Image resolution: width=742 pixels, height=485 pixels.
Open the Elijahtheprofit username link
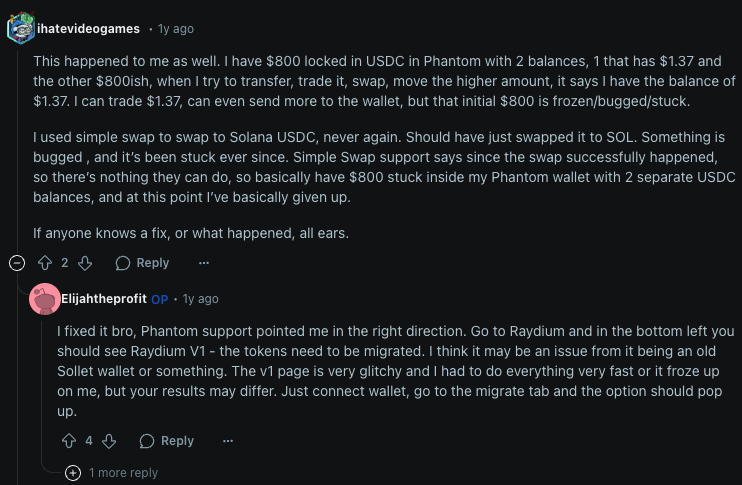104,299
